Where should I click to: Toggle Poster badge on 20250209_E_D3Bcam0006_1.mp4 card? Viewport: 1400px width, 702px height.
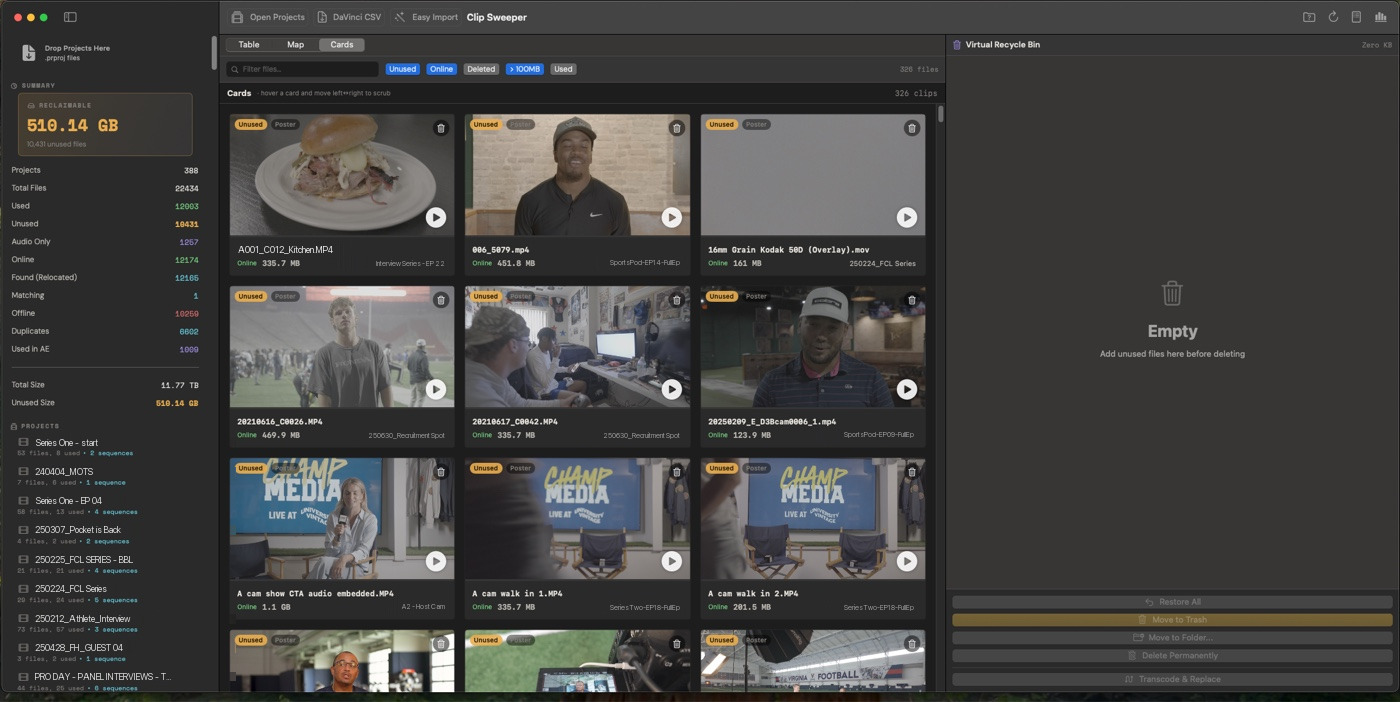coord(756,296)
